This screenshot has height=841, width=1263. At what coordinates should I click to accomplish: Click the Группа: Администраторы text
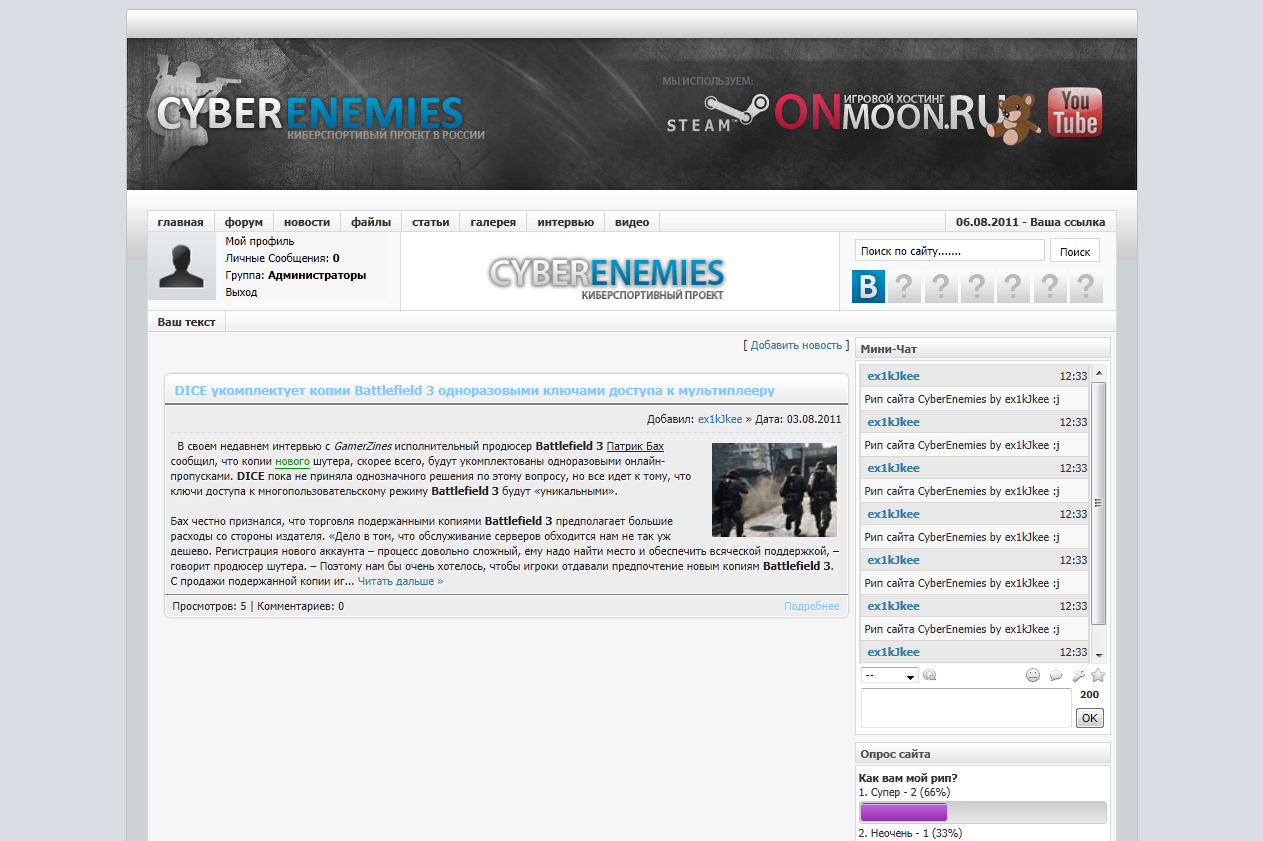click(x=296, y=275)
